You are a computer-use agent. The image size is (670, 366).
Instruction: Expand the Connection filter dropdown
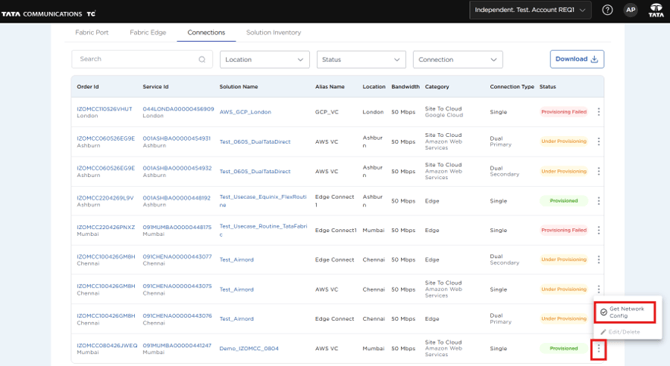(458, 59)
